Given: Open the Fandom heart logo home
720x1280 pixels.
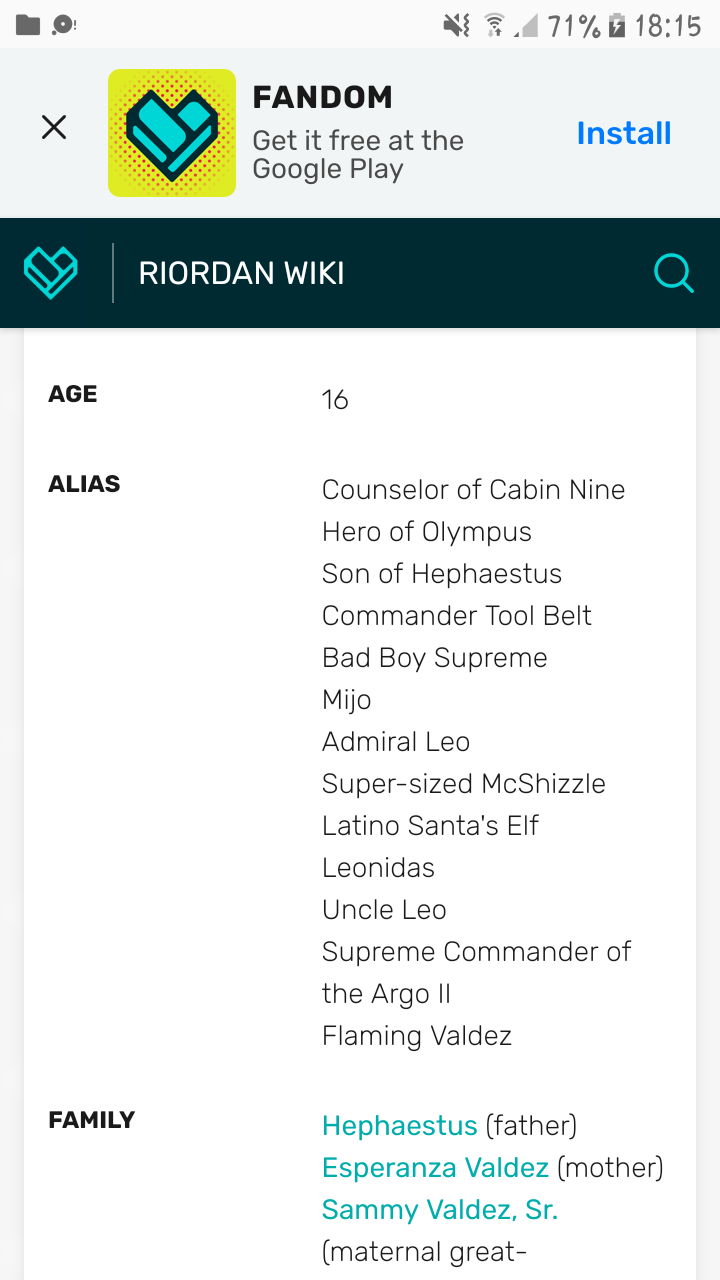Looking at the screenshot, I should pyautogui.click(x=51, y=272).
